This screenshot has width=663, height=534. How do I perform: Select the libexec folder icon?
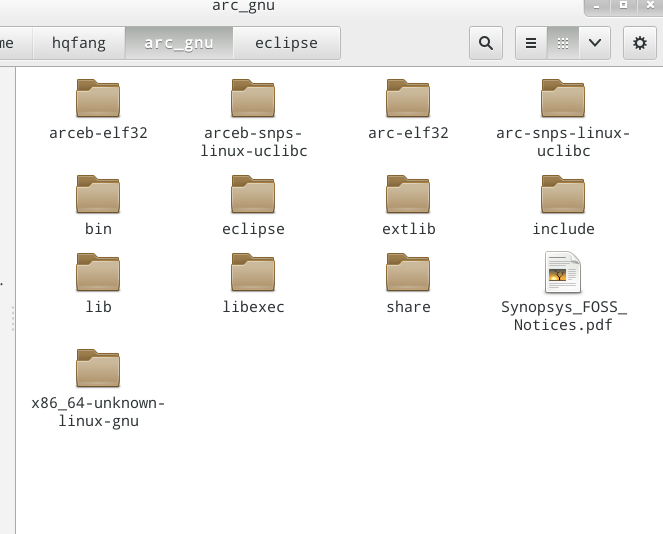[x=253, y=272]
